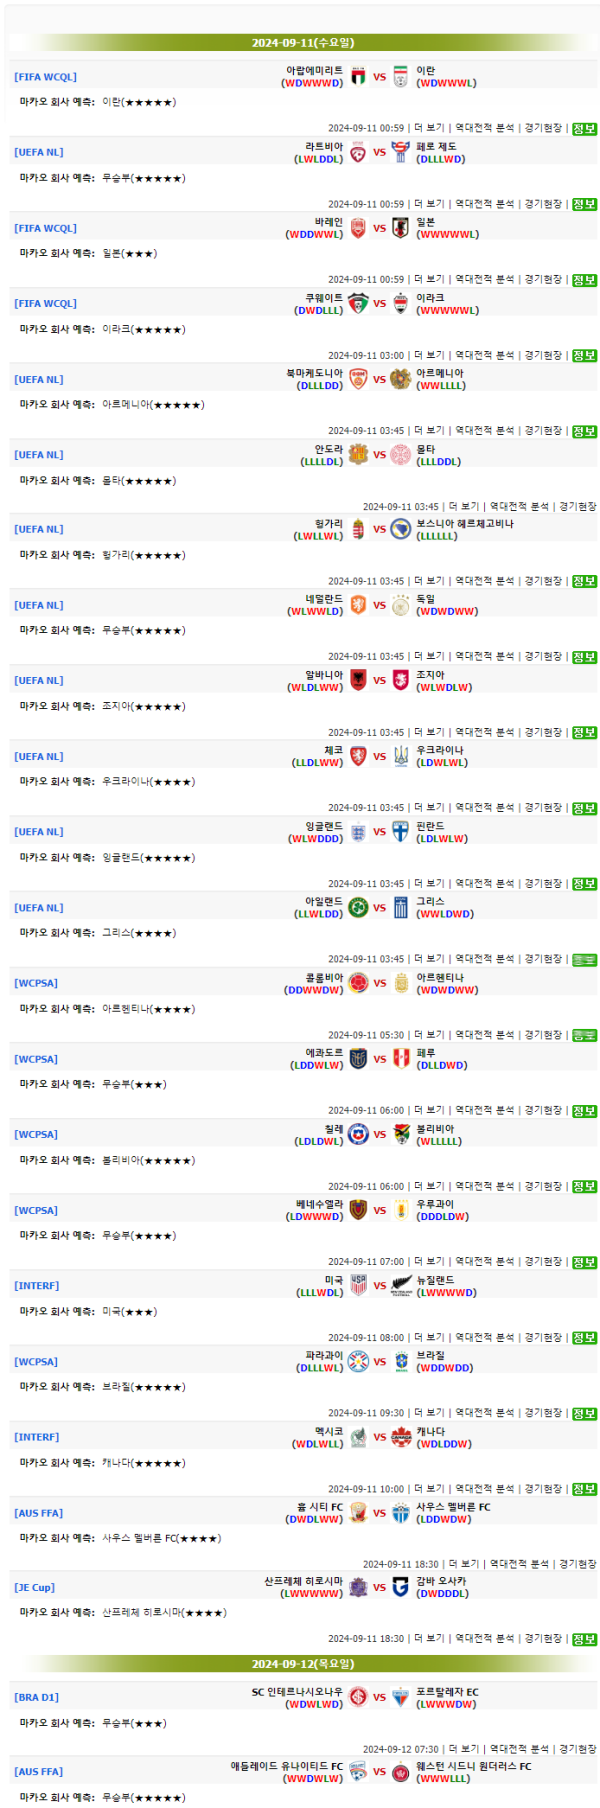The height and width of the screenshot is (1808, 600).
Task: Click the orange Netherlands team crest
Action: pos(358,605)
